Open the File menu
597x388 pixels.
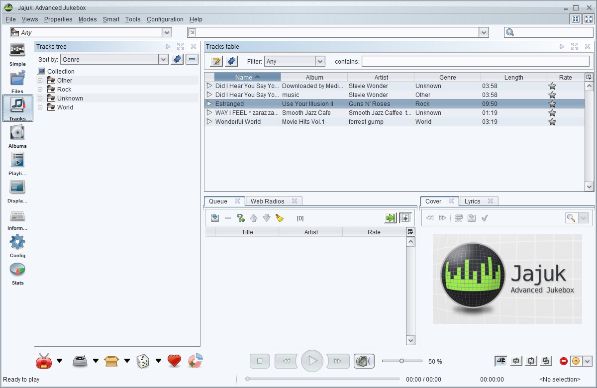pyautogui.click(x=11, y=19)
